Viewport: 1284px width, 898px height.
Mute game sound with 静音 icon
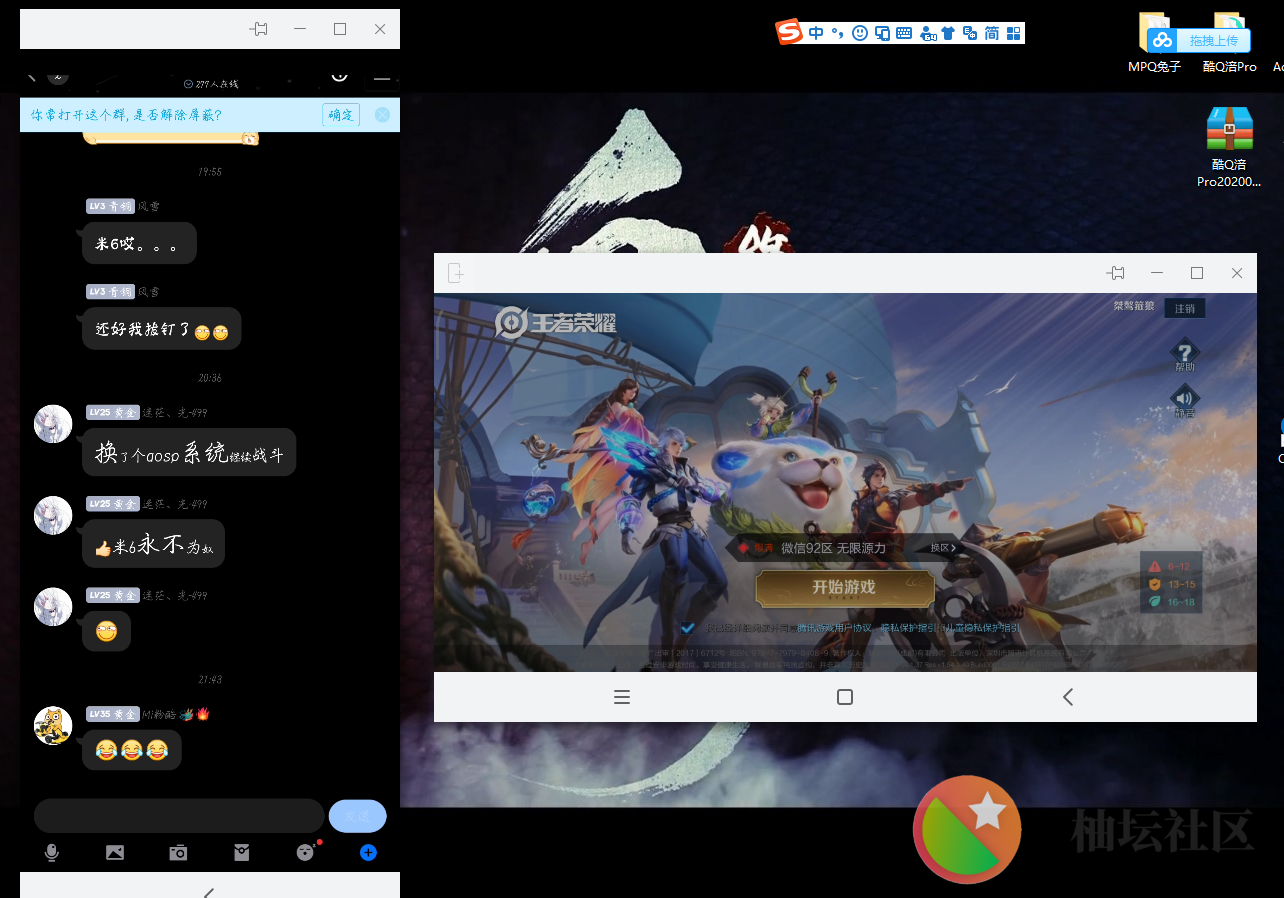click(x=1185, y=400)
